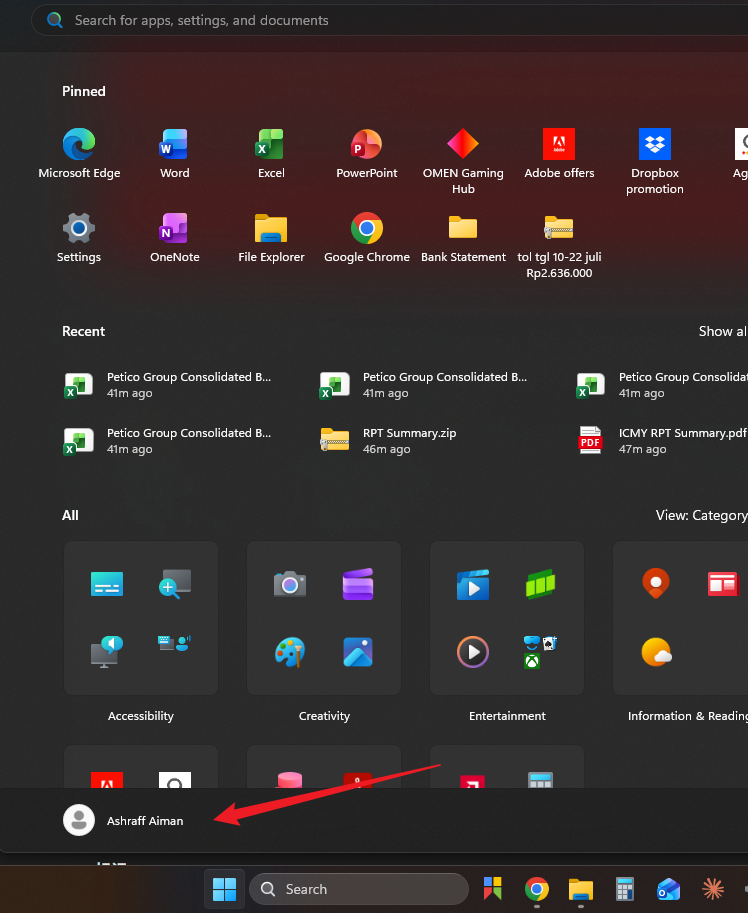Open Microsoft Edge from Pinned apps
Viewport: 748px width, 913px height.
pos(79,154)
